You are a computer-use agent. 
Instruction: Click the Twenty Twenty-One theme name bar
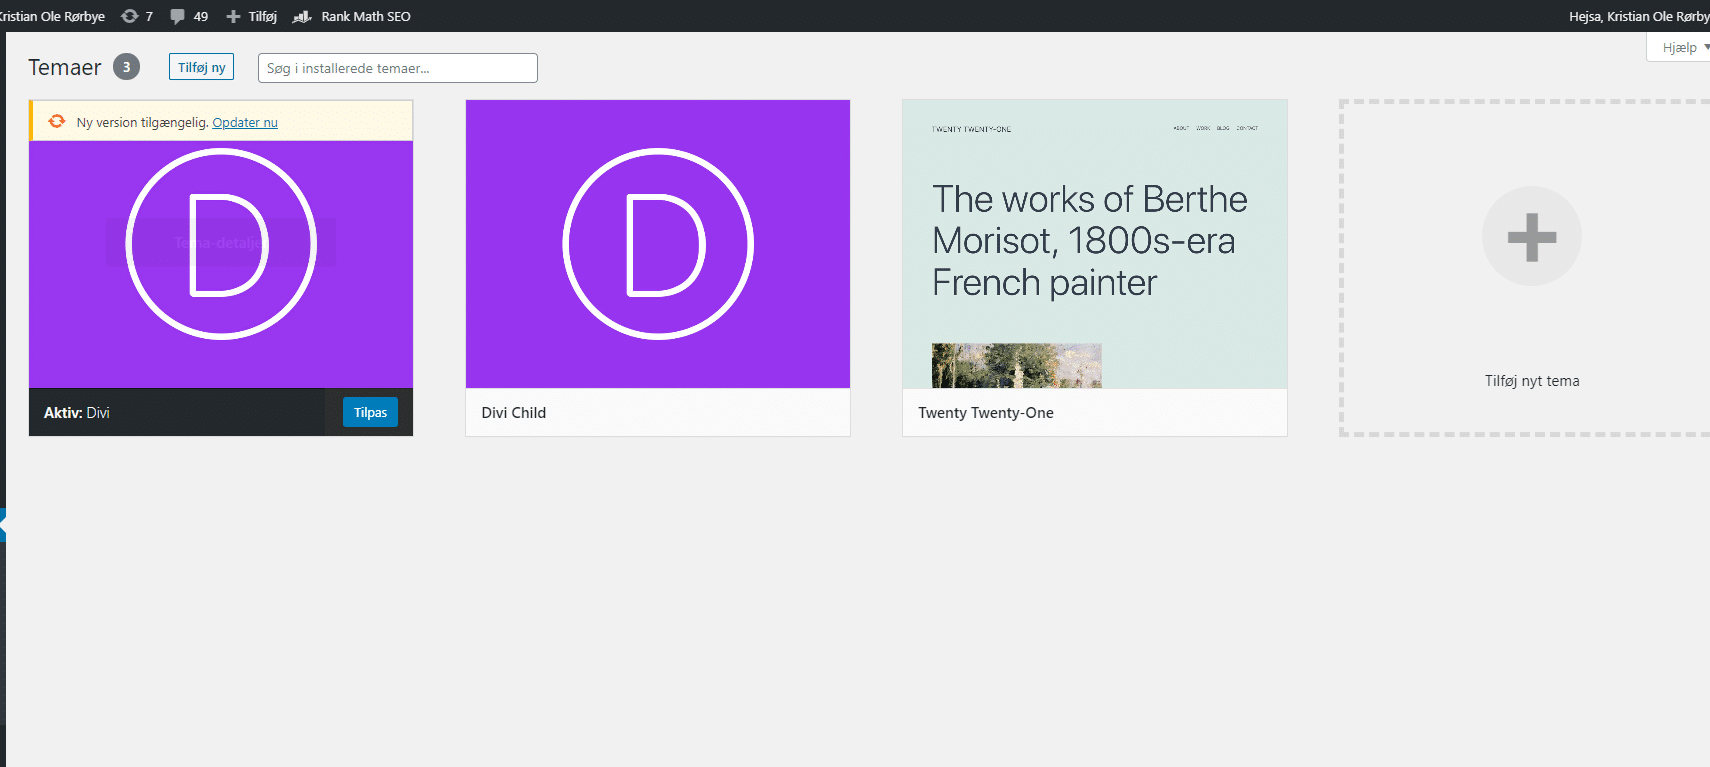1094,412
